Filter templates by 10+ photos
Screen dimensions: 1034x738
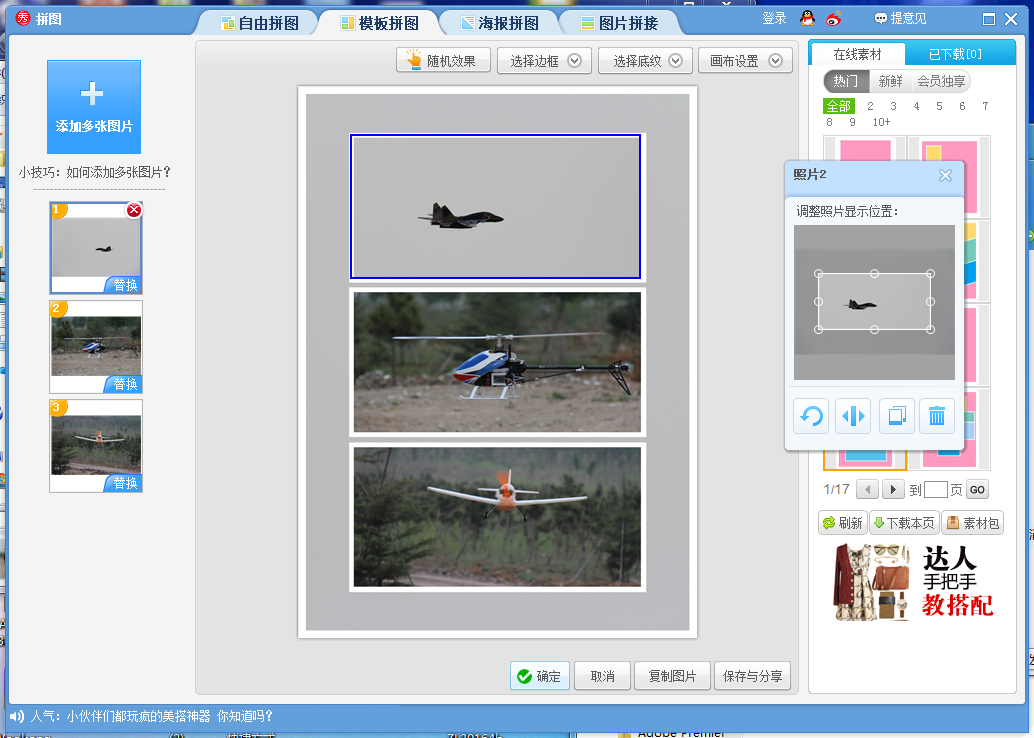pos(882,122)
